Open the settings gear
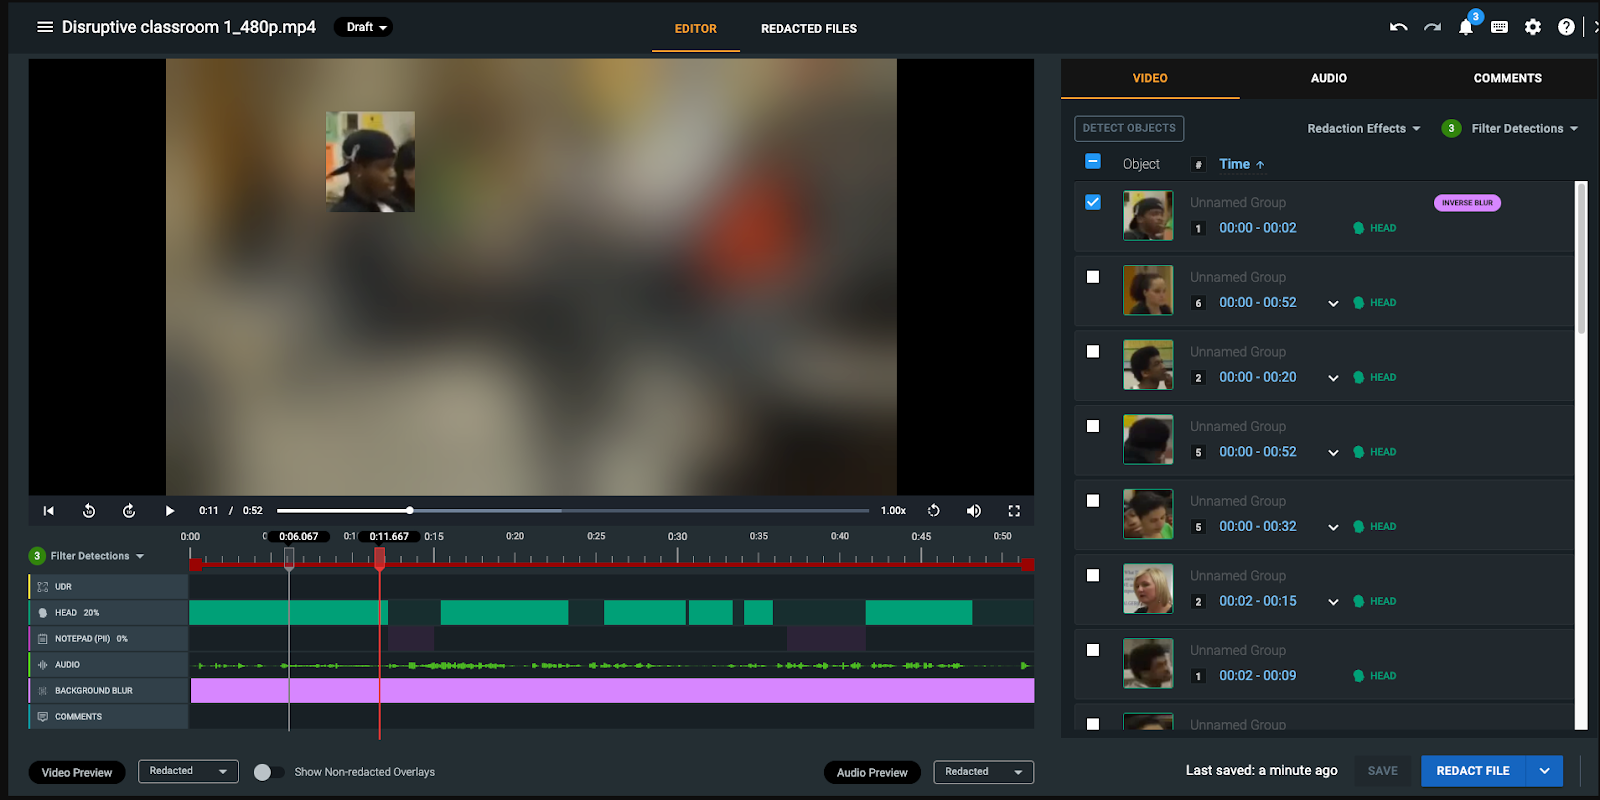 click(1532, 28)
